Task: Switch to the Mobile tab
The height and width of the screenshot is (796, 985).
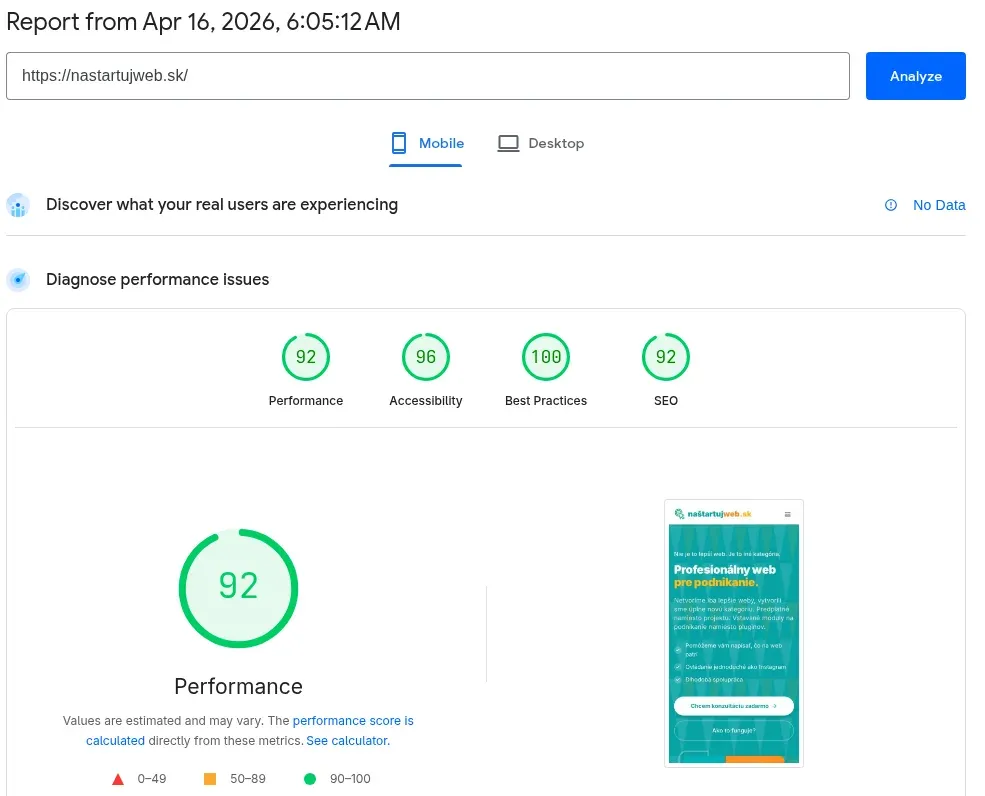Action: pyautogui.click(x=427, y=143)
